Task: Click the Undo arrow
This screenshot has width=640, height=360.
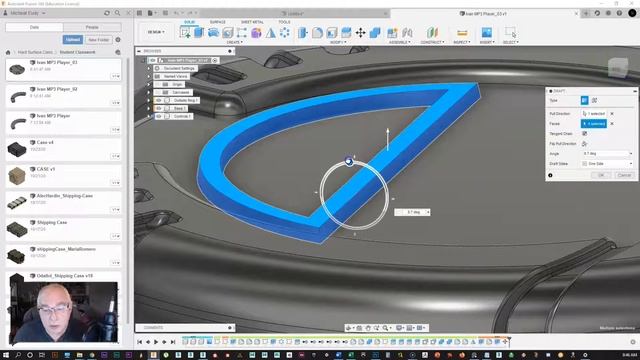Action: (x=176, y=13)
